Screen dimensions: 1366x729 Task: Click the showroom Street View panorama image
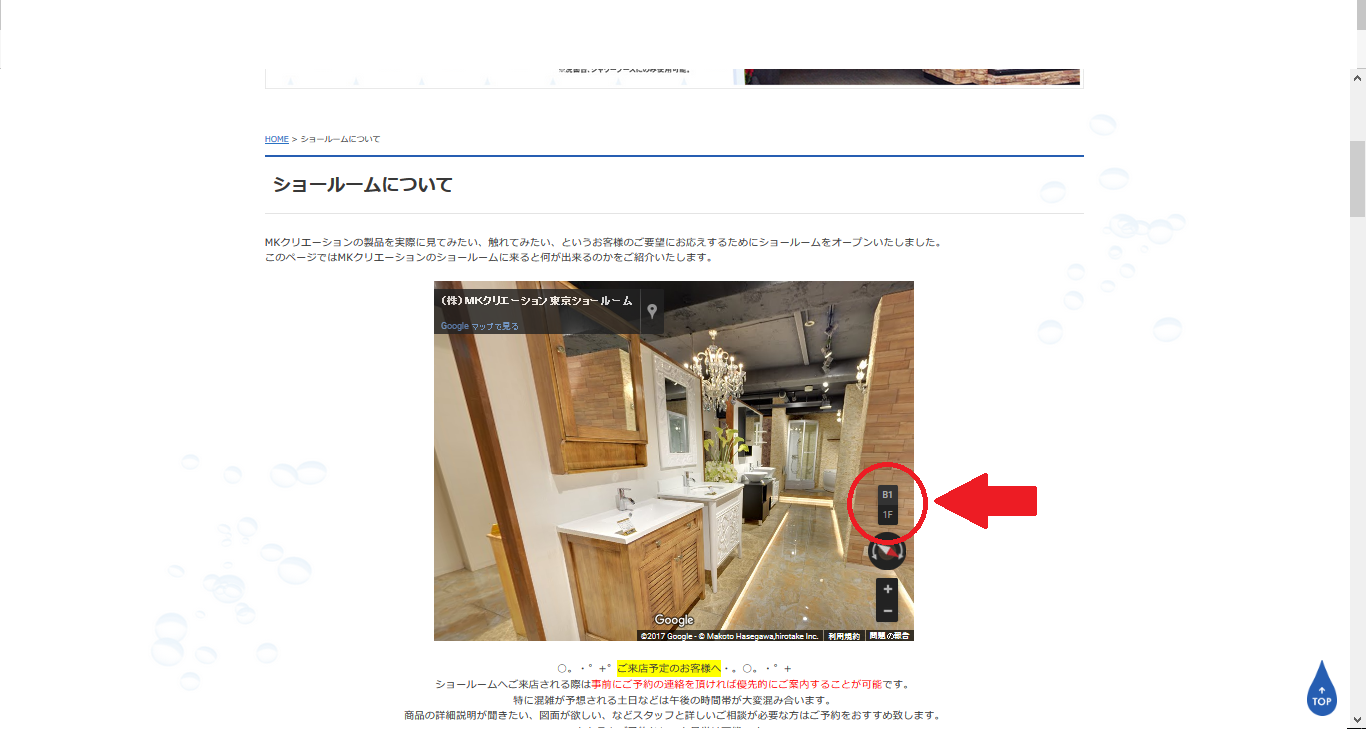[x=673, y=460]
